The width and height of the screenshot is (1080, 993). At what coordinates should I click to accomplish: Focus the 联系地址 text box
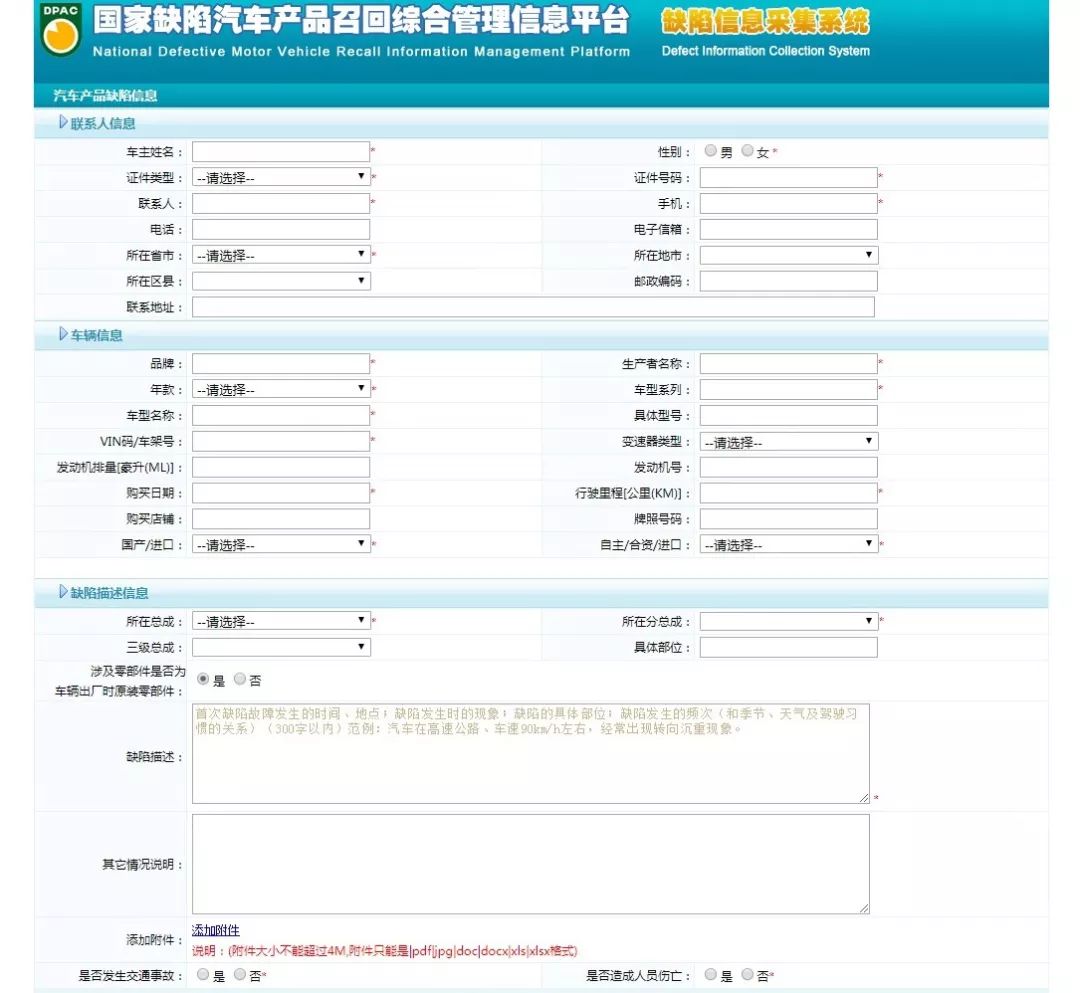533,307
